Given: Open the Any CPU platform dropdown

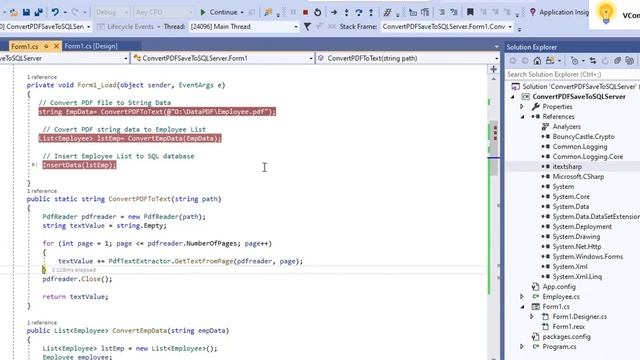Looking at the screenshot, I should [x=163, y=12].
